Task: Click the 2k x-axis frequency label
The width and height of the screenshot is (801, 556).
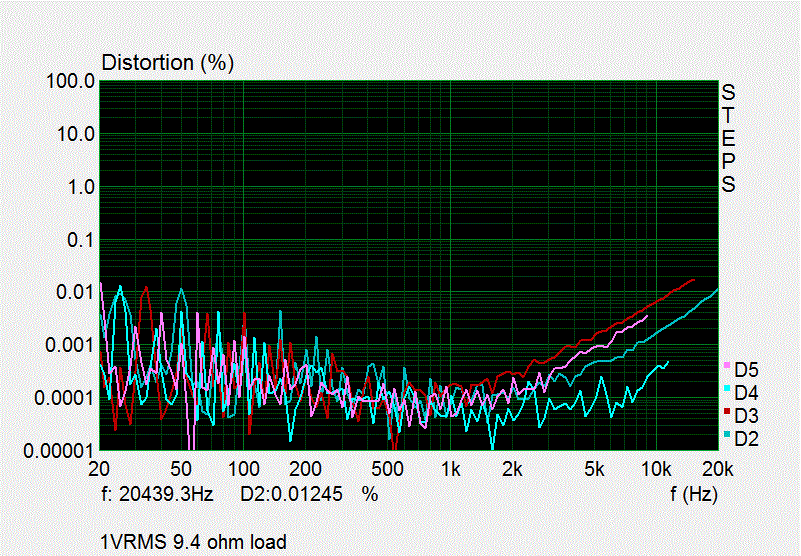Action: click(512, 469)
